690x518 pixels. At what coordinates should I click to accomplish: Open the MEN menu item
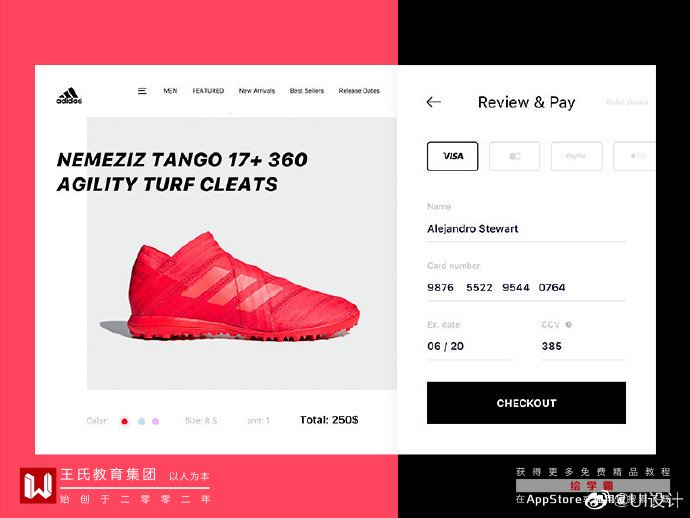pyautogui.click(x=170, y=91)
